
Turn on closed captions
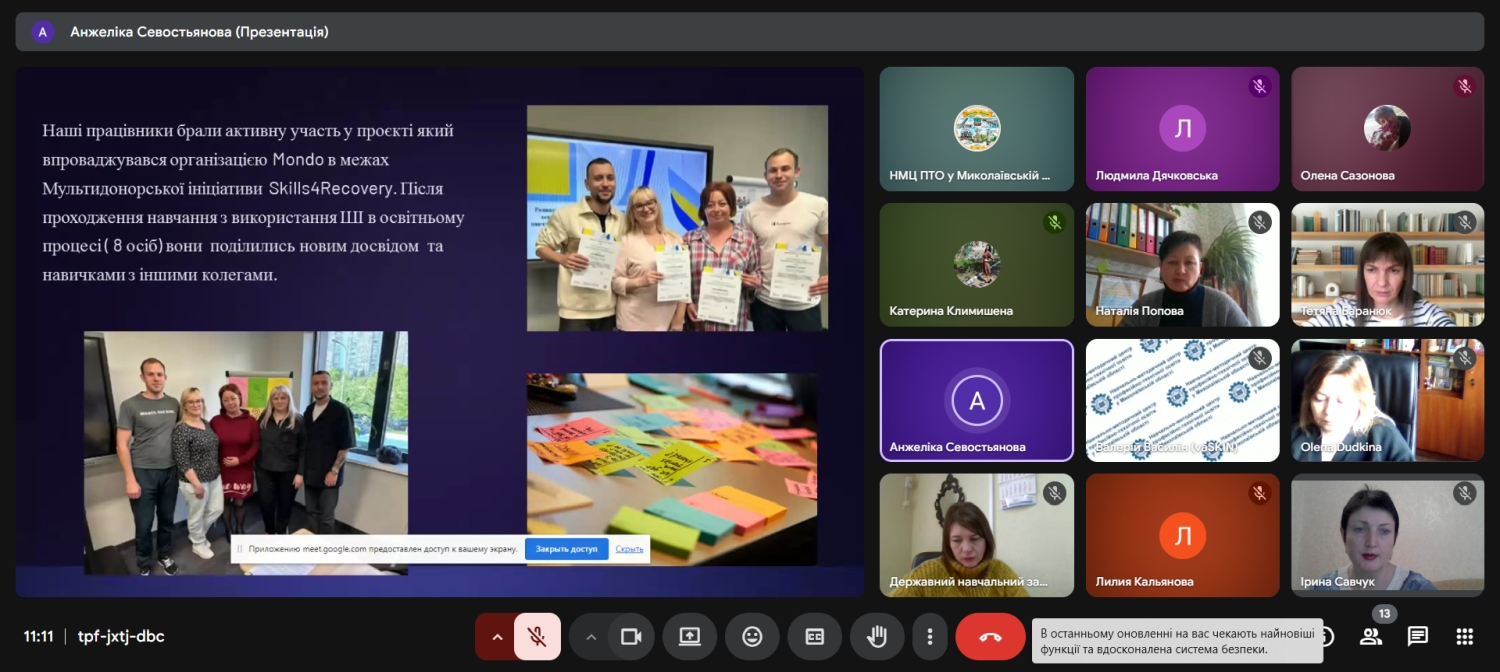[x=814, y=637]
